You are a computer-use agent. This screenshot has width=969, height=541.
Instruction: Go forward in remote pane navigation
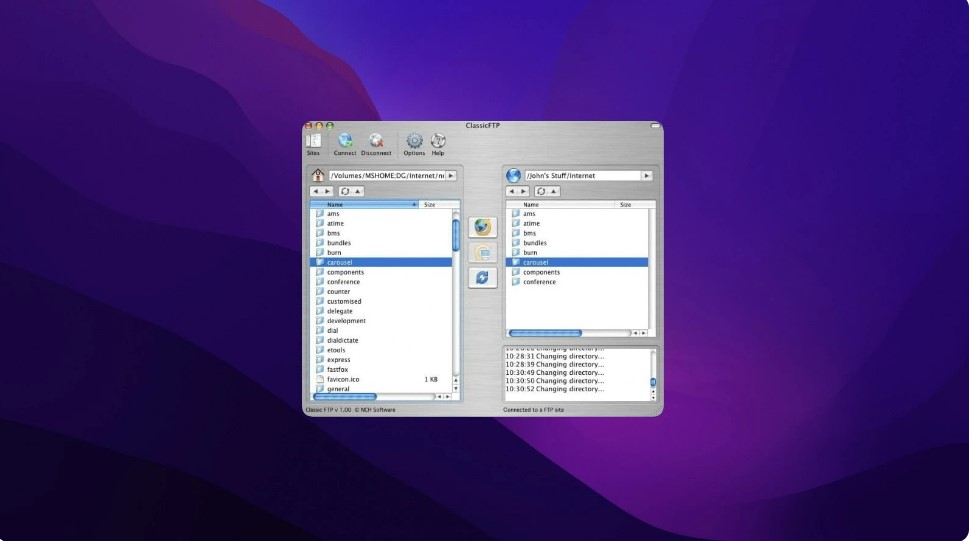click(523, 192)
